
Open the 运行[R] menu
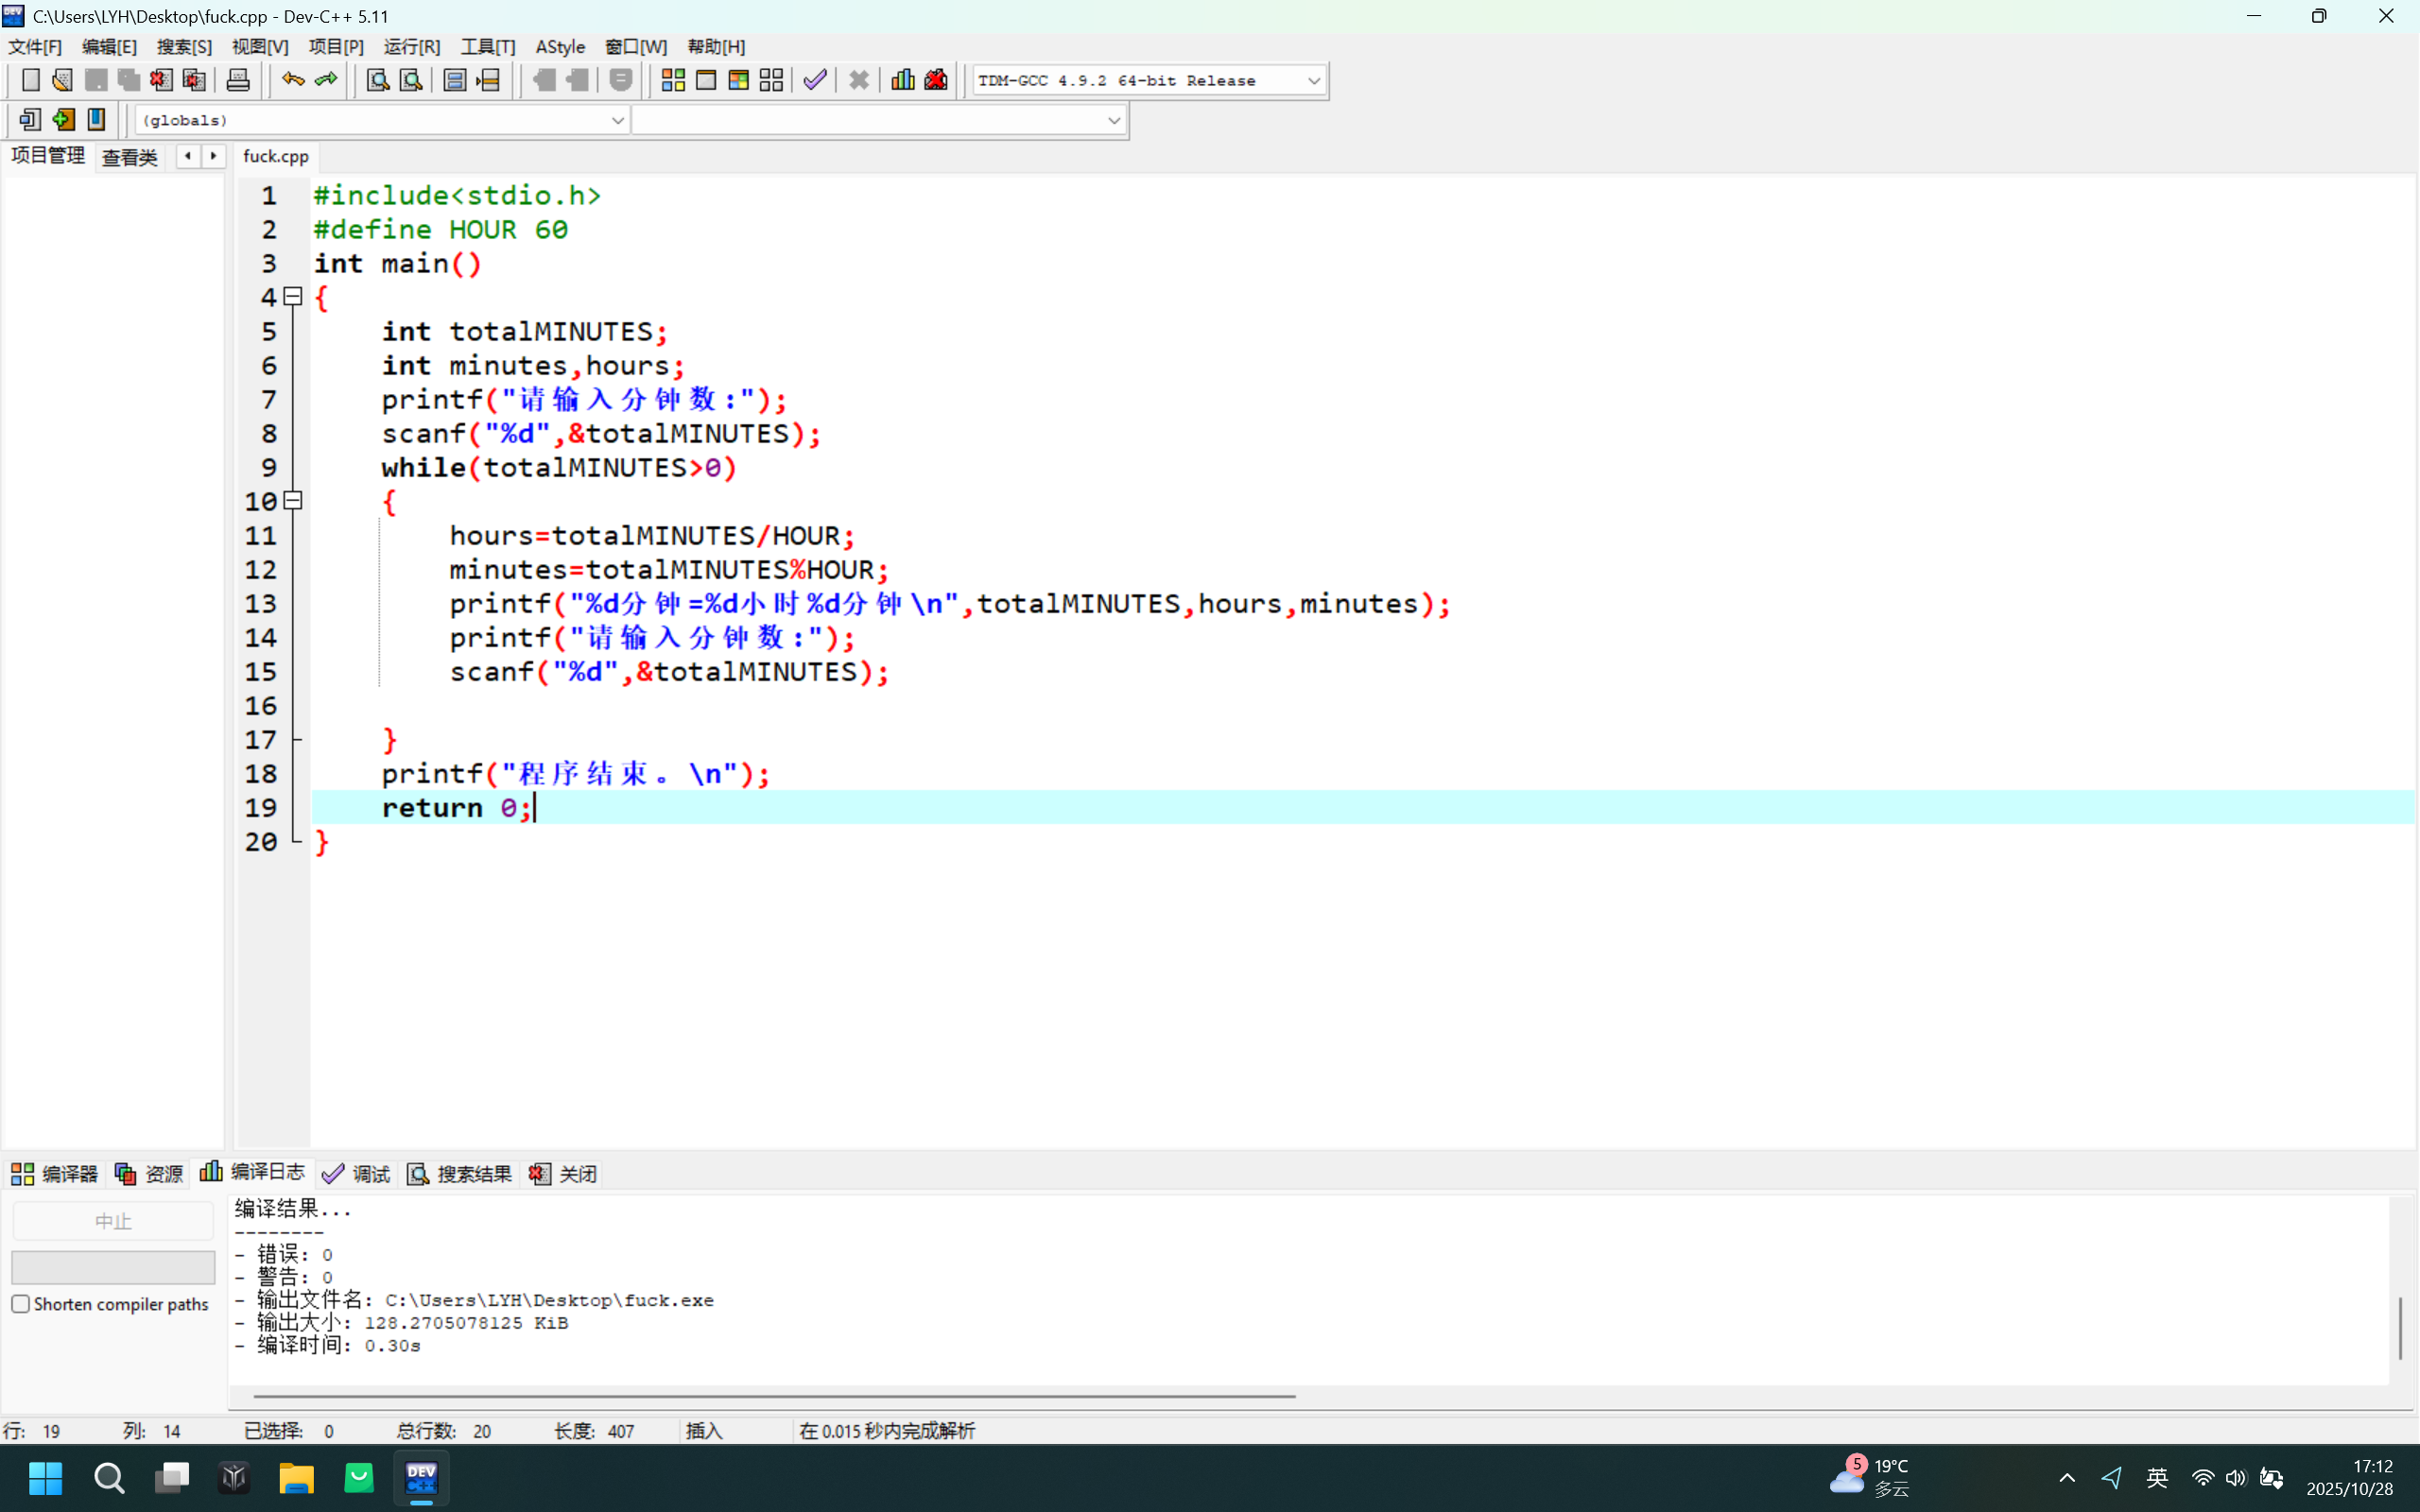click(411, 47)
